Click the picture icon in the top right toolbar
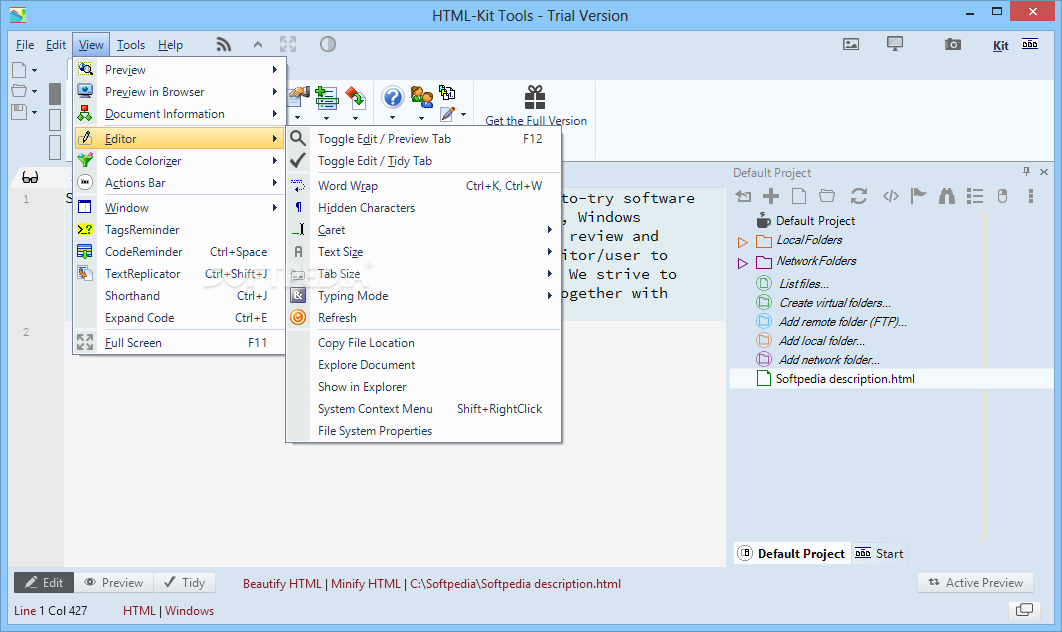 click(851, 45)
